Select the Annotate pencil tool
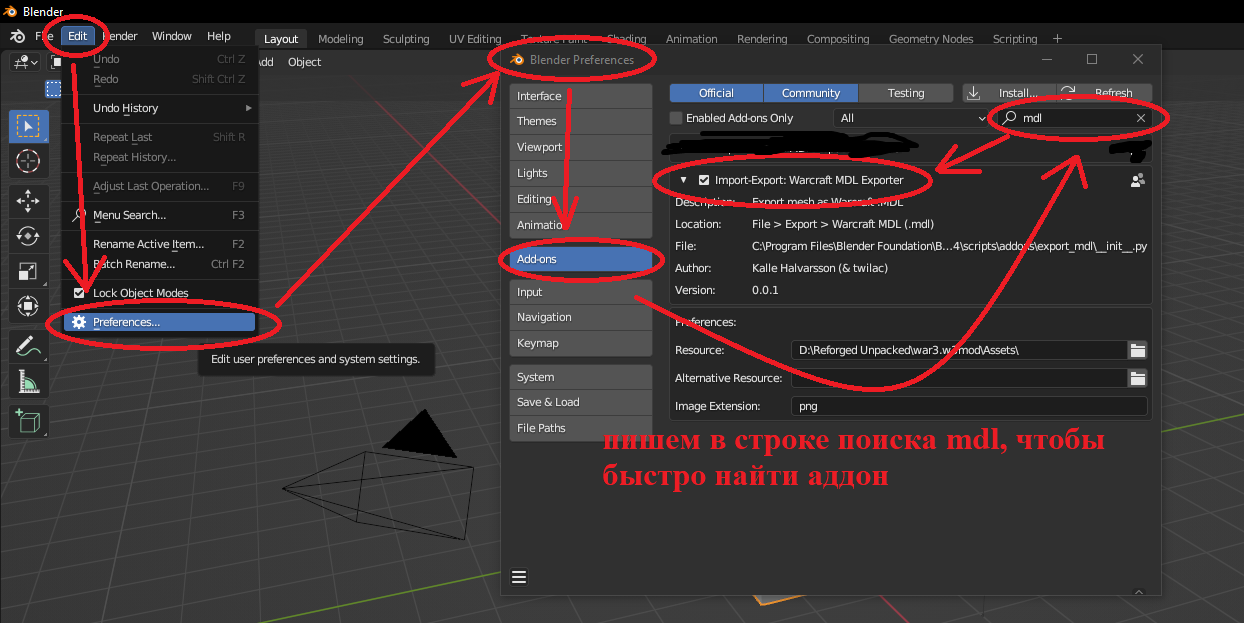The width and height of the screenshot is (1244, 623). (28, 346)
